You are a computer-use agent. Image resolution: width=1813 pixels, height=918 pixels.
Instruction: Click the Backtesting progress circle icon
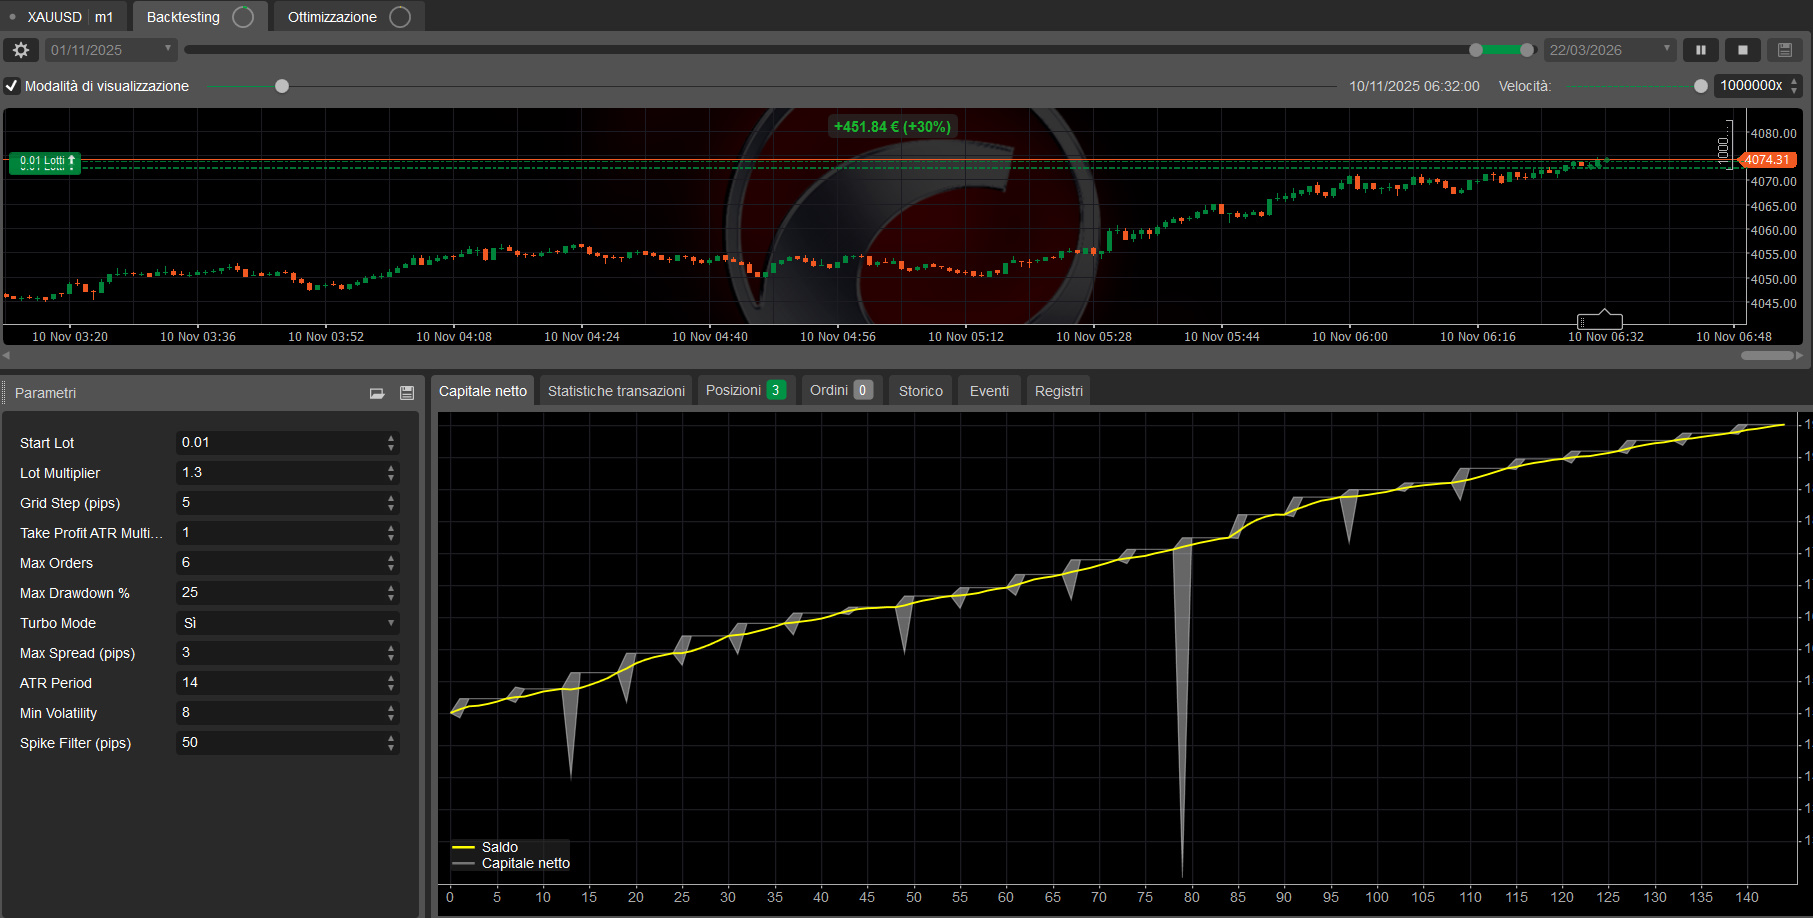coord(243,17)
